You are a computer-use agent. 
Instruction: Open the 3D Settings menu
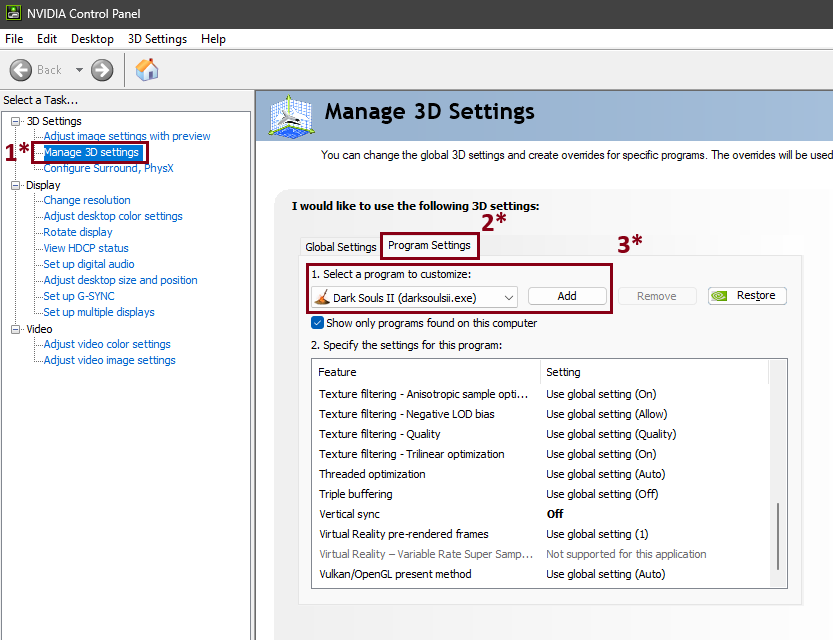pos(157,39)
